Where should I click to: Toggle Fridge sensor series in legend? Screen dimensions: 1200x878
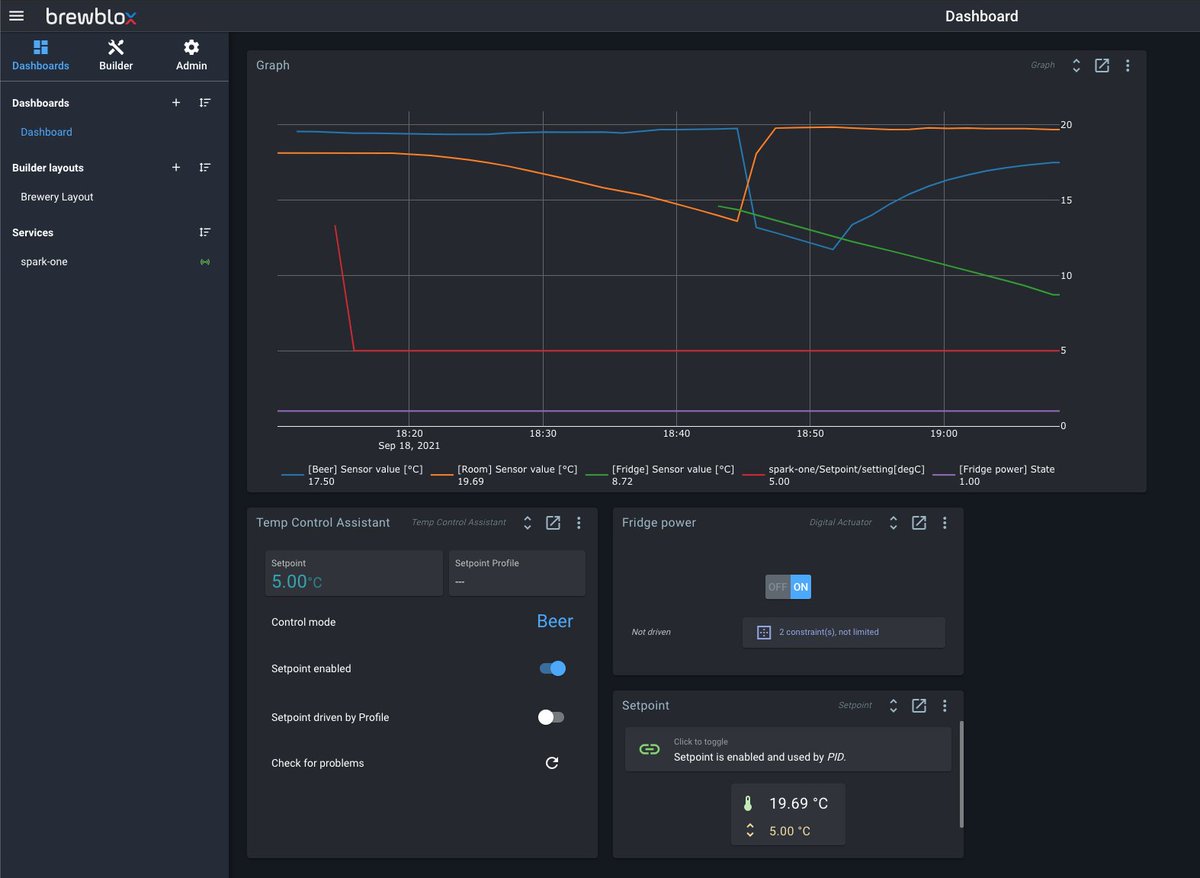[660, 475]
